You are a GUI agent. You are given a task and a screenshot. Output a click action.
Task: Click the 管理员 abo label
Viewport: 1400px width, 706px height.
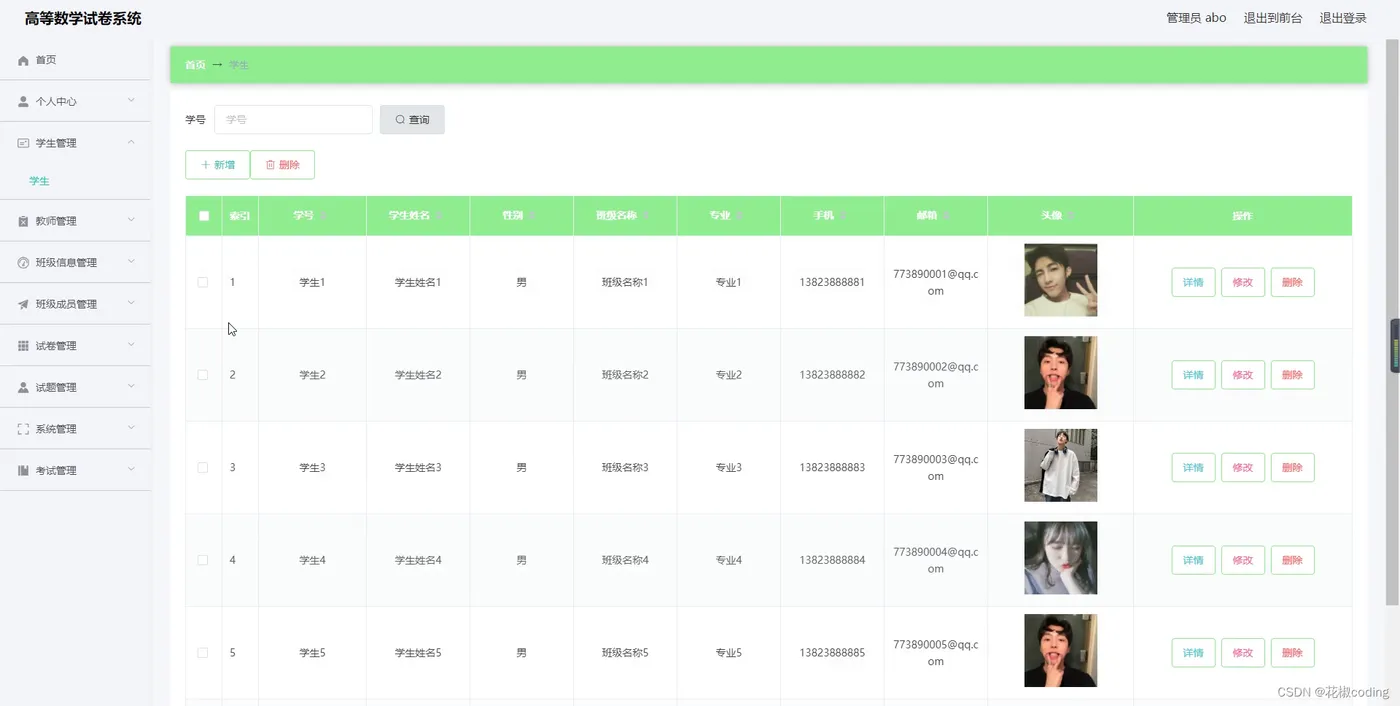tap(1196, 18)
